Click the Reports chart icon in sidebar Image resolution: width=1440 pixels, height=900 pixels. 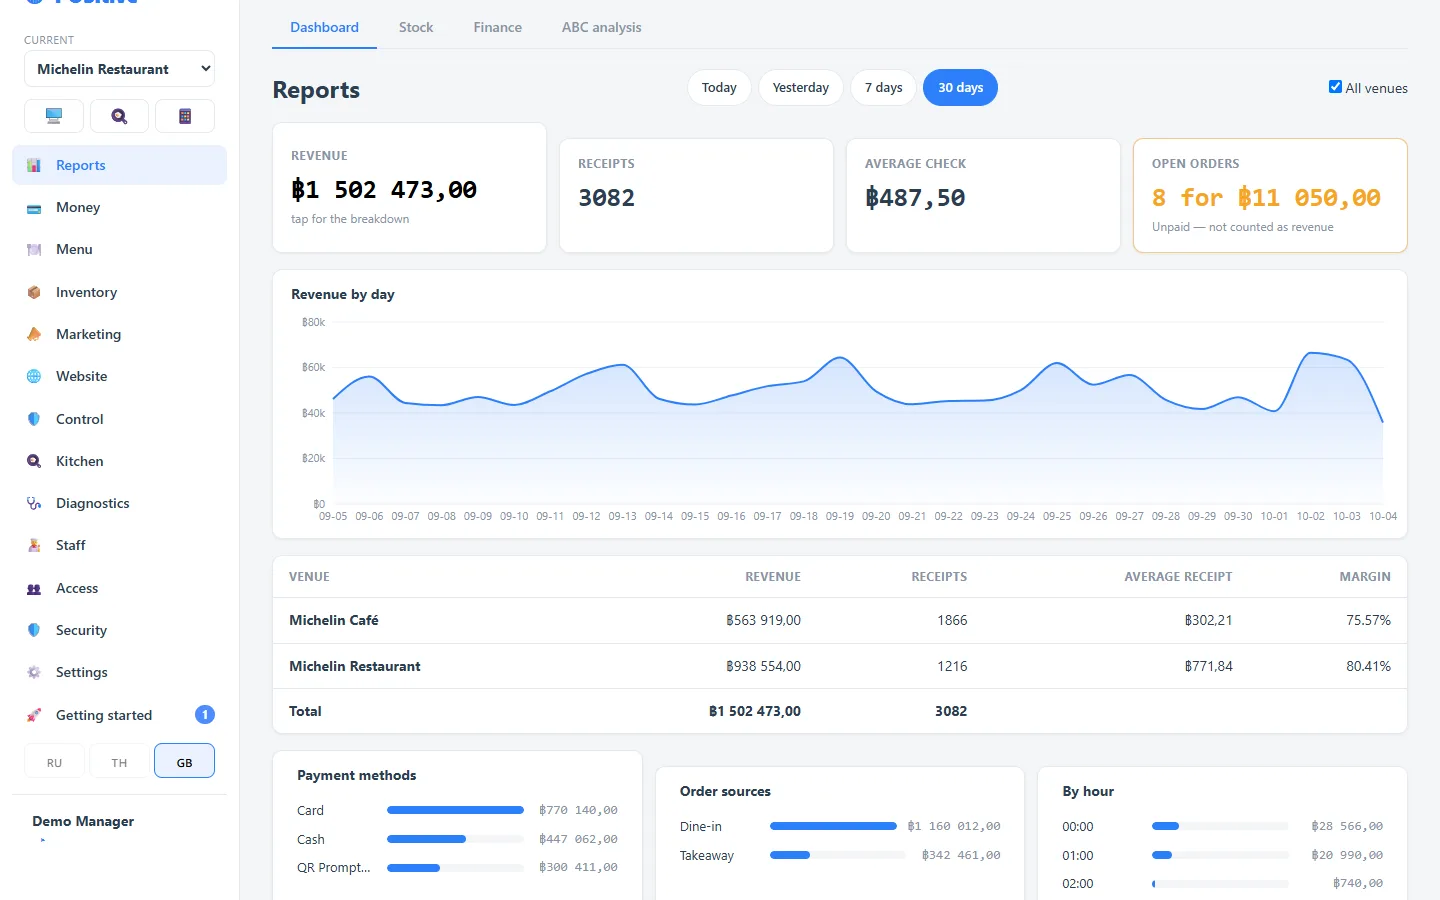click(x=34, y=165)
